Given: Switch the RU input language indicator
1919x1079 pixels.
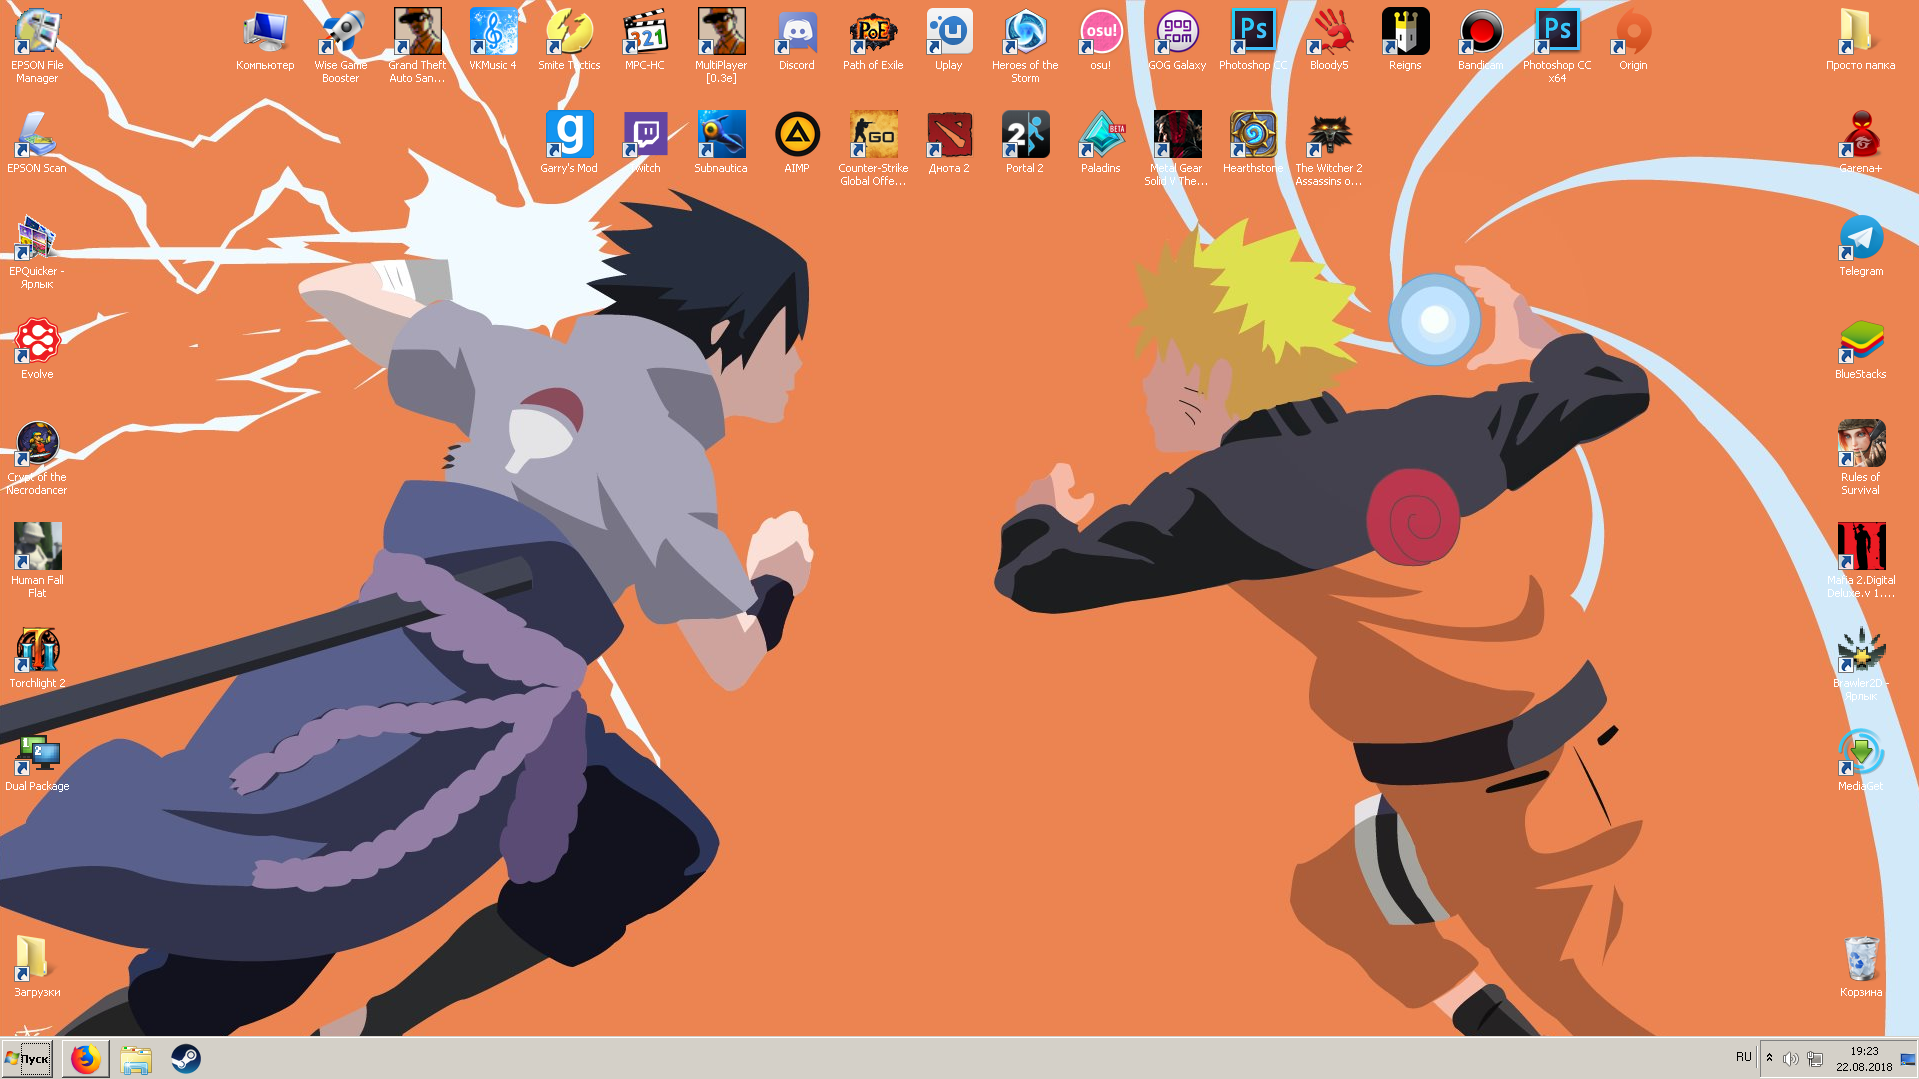Looking at the screenshot, I should [1743, 1057].
